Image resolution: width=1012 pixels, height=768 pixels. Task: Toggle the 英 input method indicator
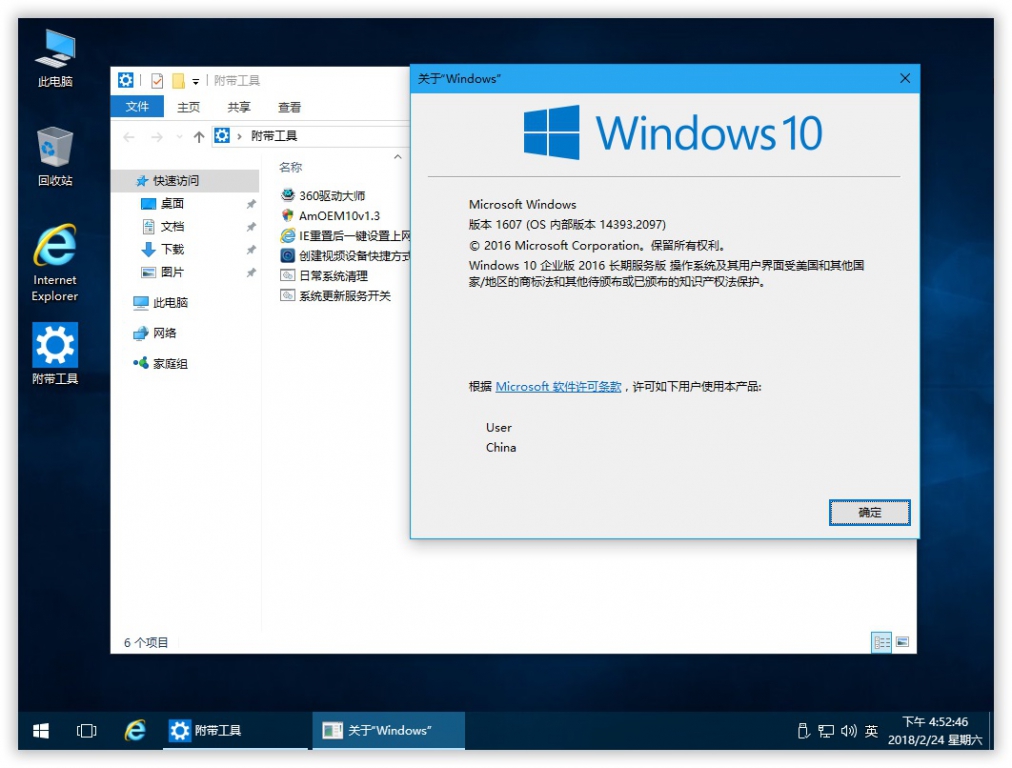tap(871, 731)
